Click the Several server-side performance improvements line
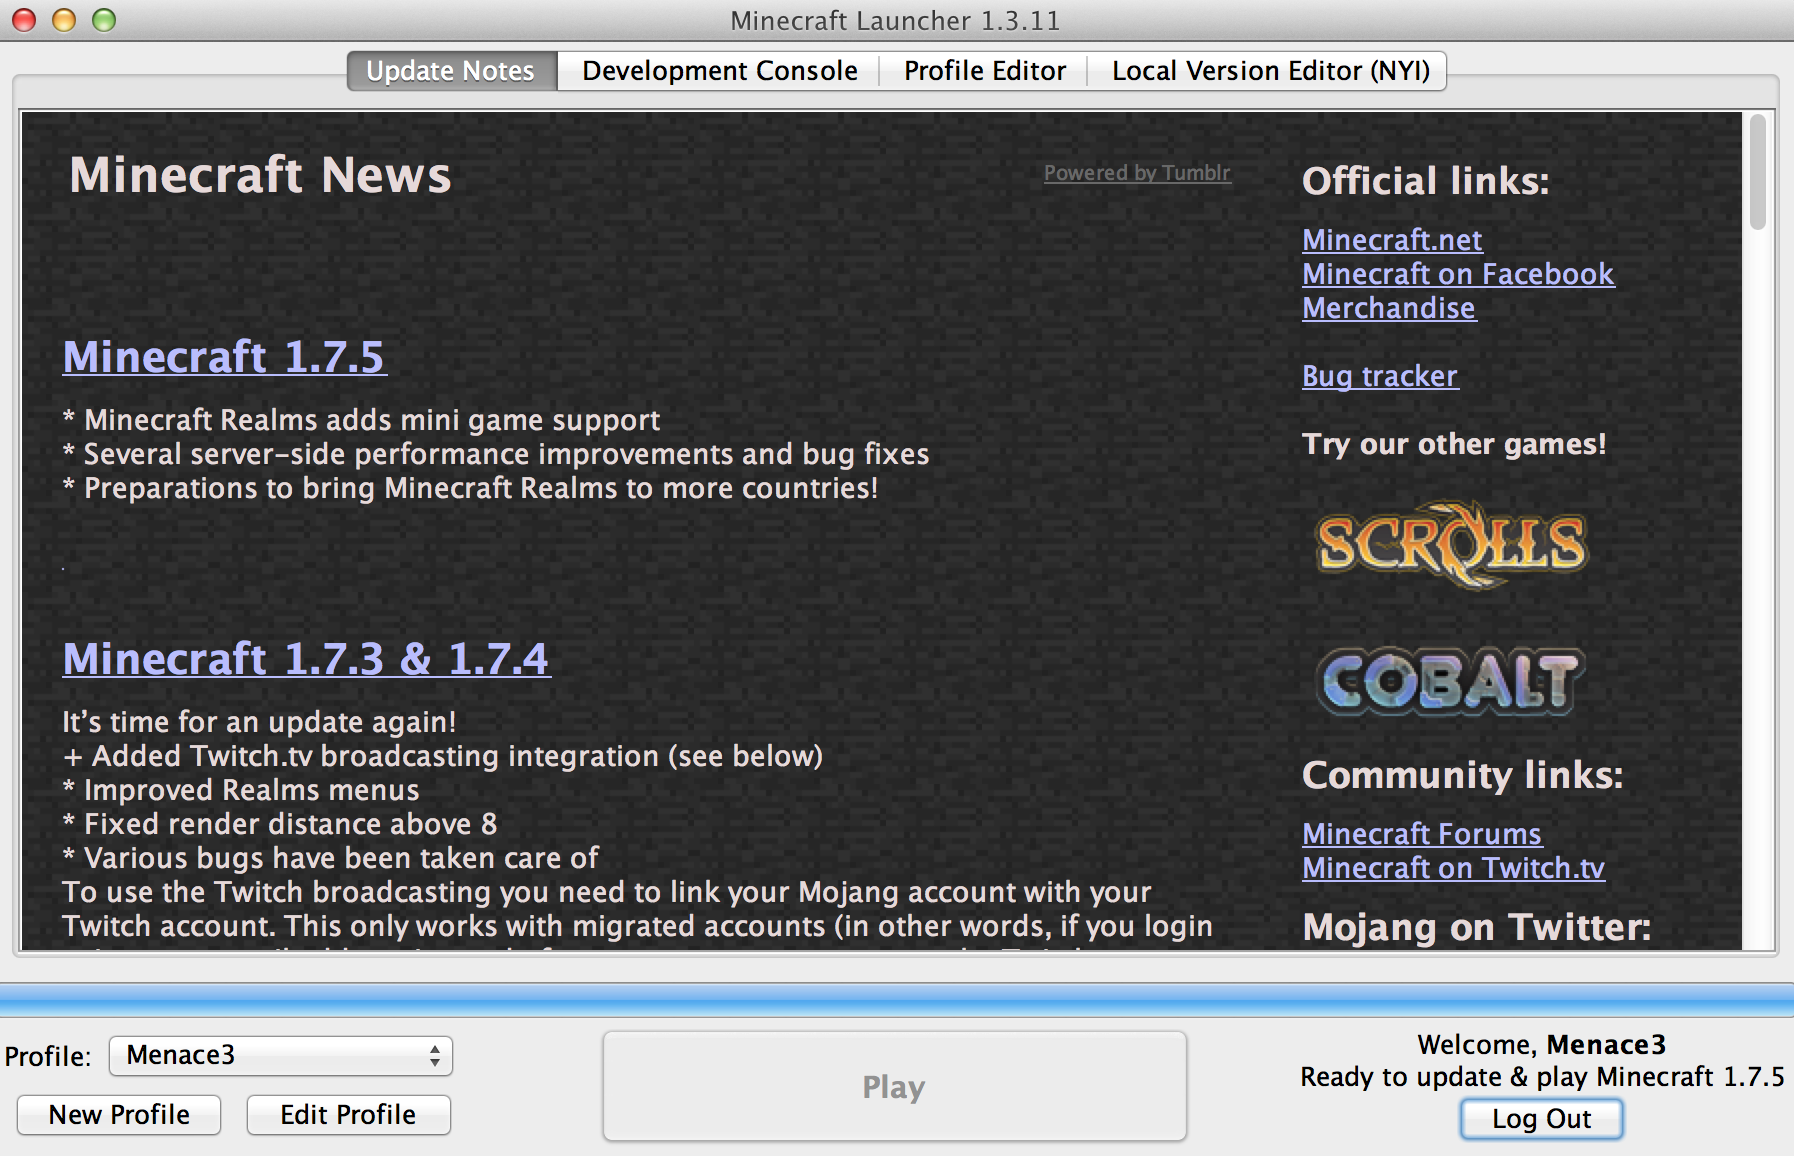This screenshot has width=1794, height=1156. tap(496, 454)
